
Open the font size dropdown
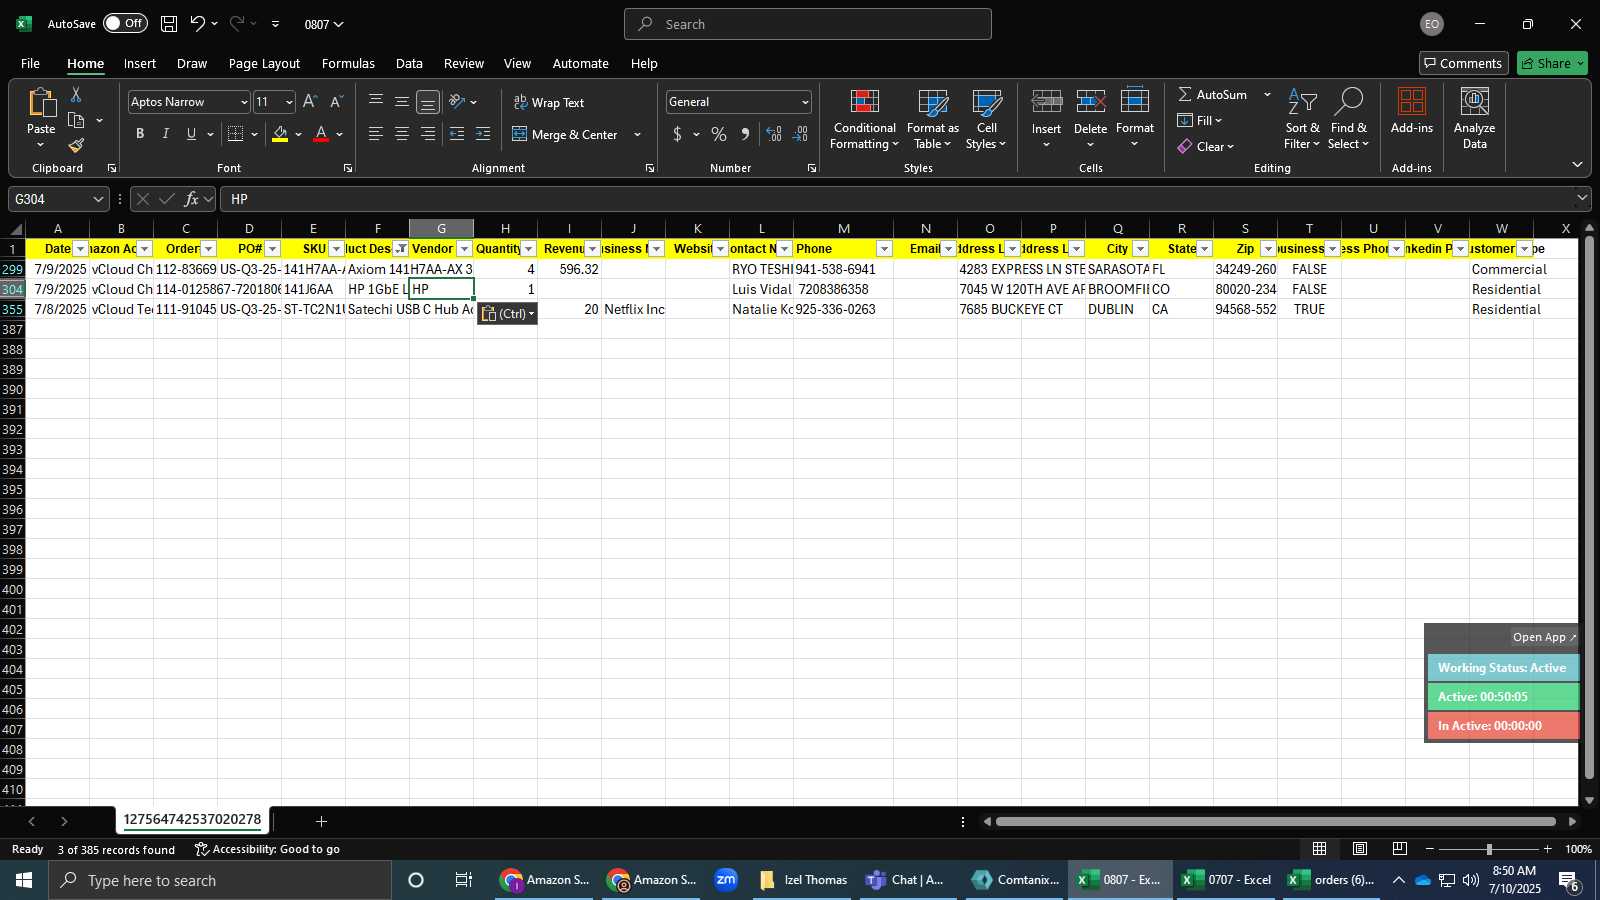tap(289, 102)
